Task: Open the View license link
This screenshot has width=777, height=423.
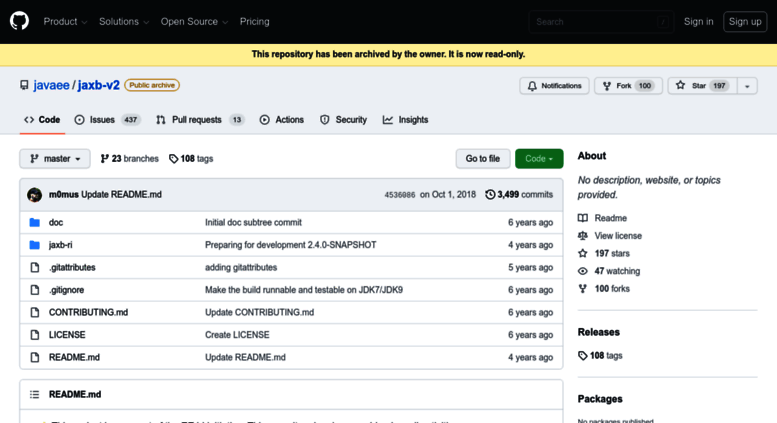Action: click(x=610, y=236)
